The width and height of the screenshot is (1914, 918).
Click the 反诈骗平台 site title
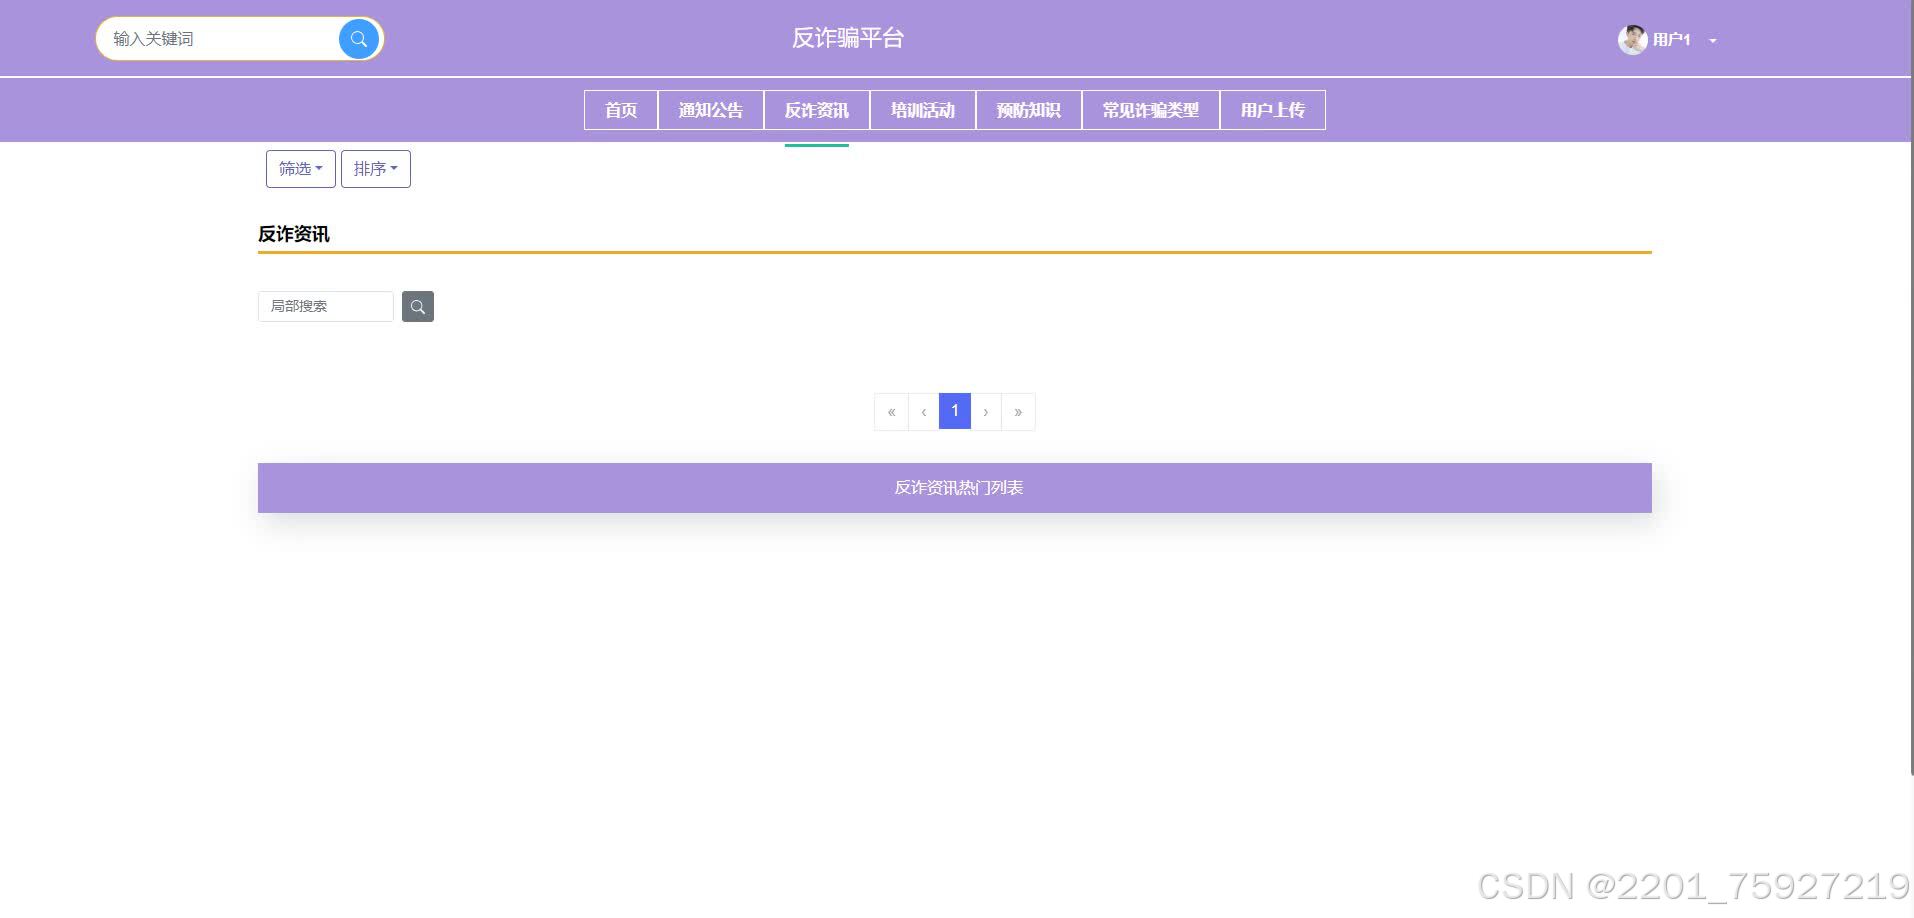848,38
